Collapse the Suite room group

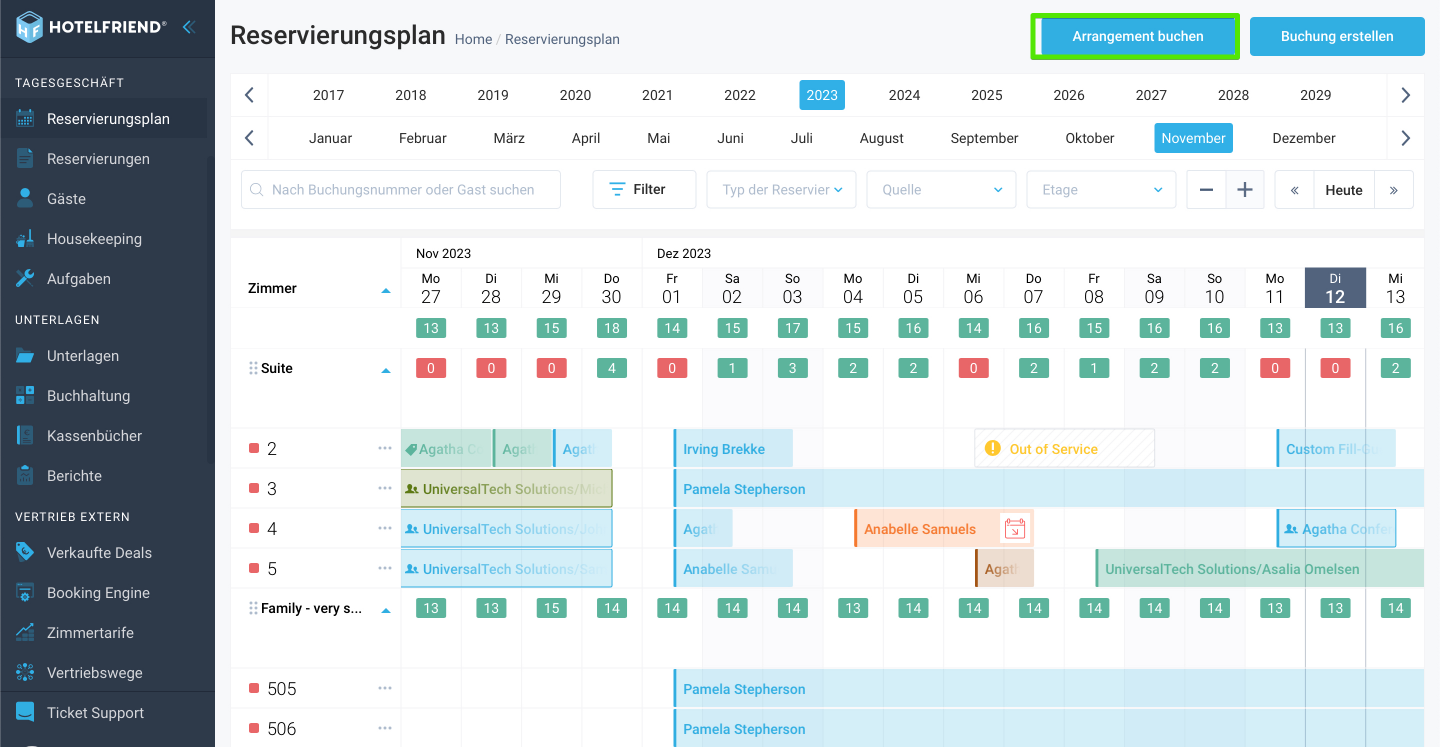386,370
